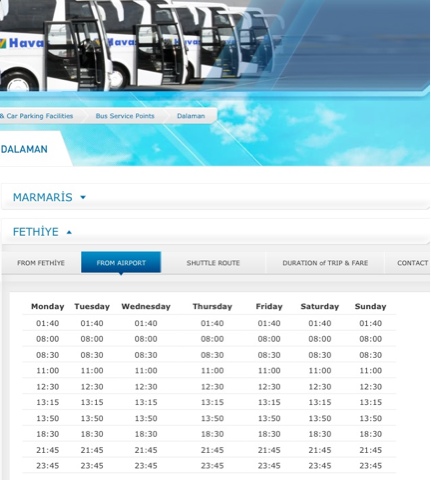Click the DALAMAN page heading
The width and height of the screenshot is (431, 480).
pyautogui.click(x=24, y=149)
